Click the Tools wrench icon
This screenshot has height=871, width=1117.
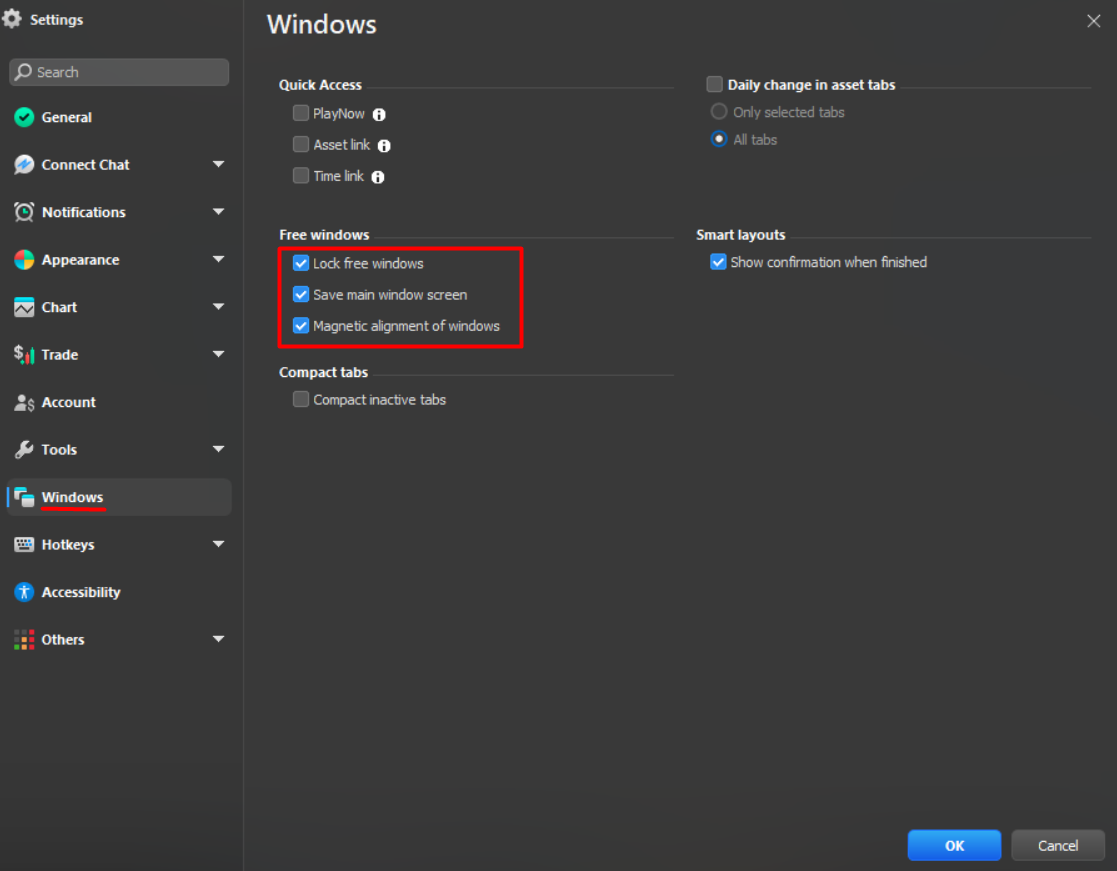(24, 449)
